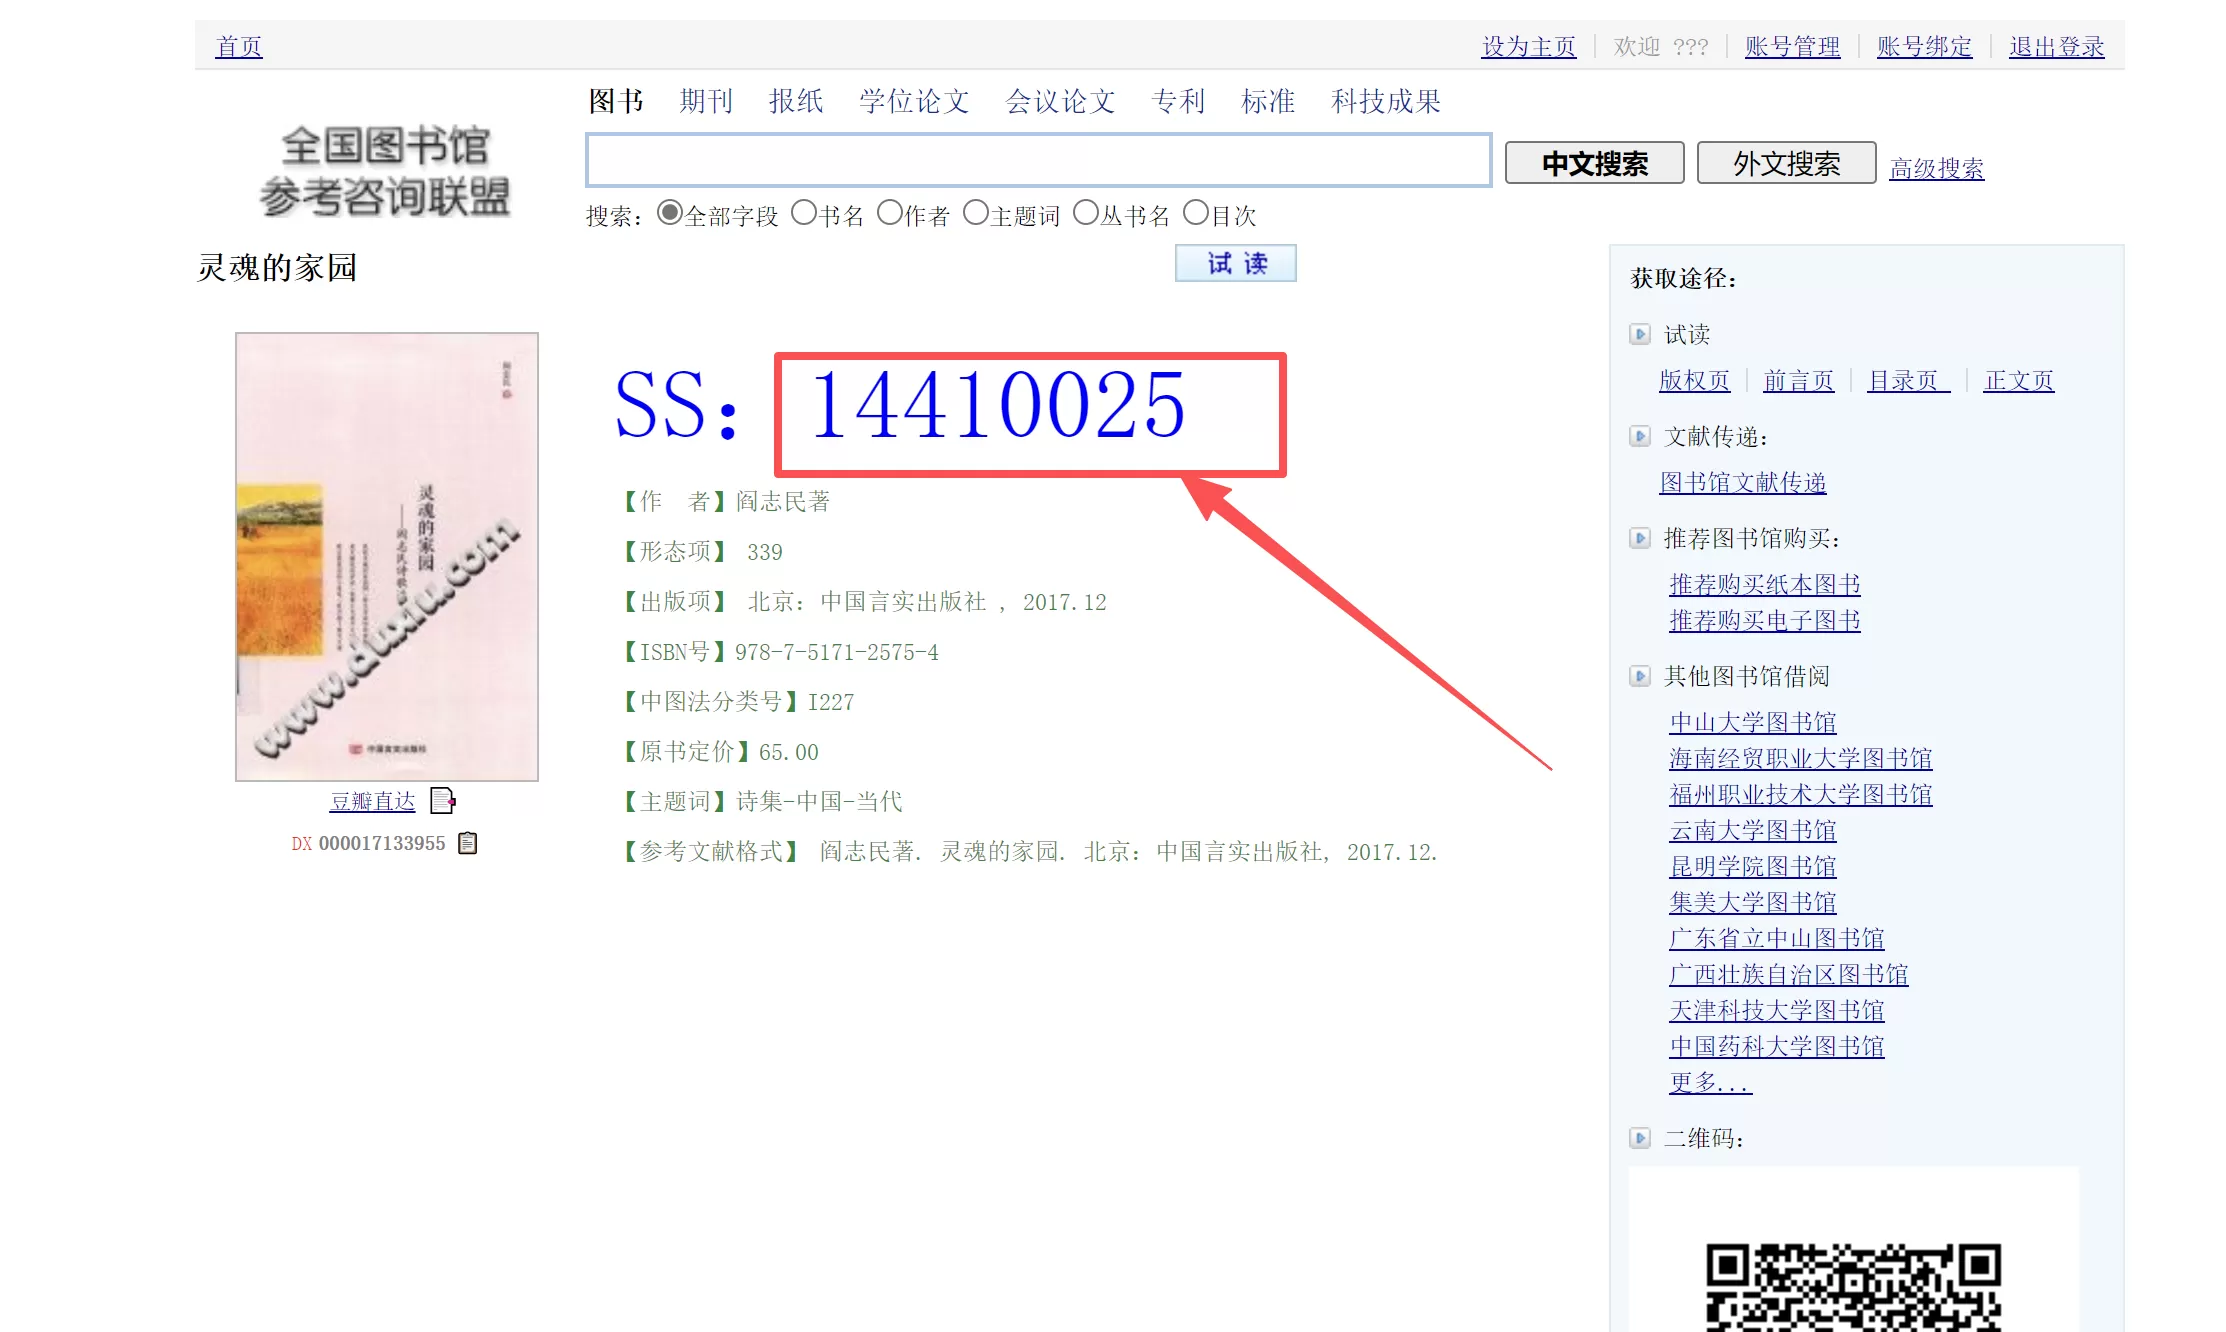Select the 目次 radio button

(1195, 213)
